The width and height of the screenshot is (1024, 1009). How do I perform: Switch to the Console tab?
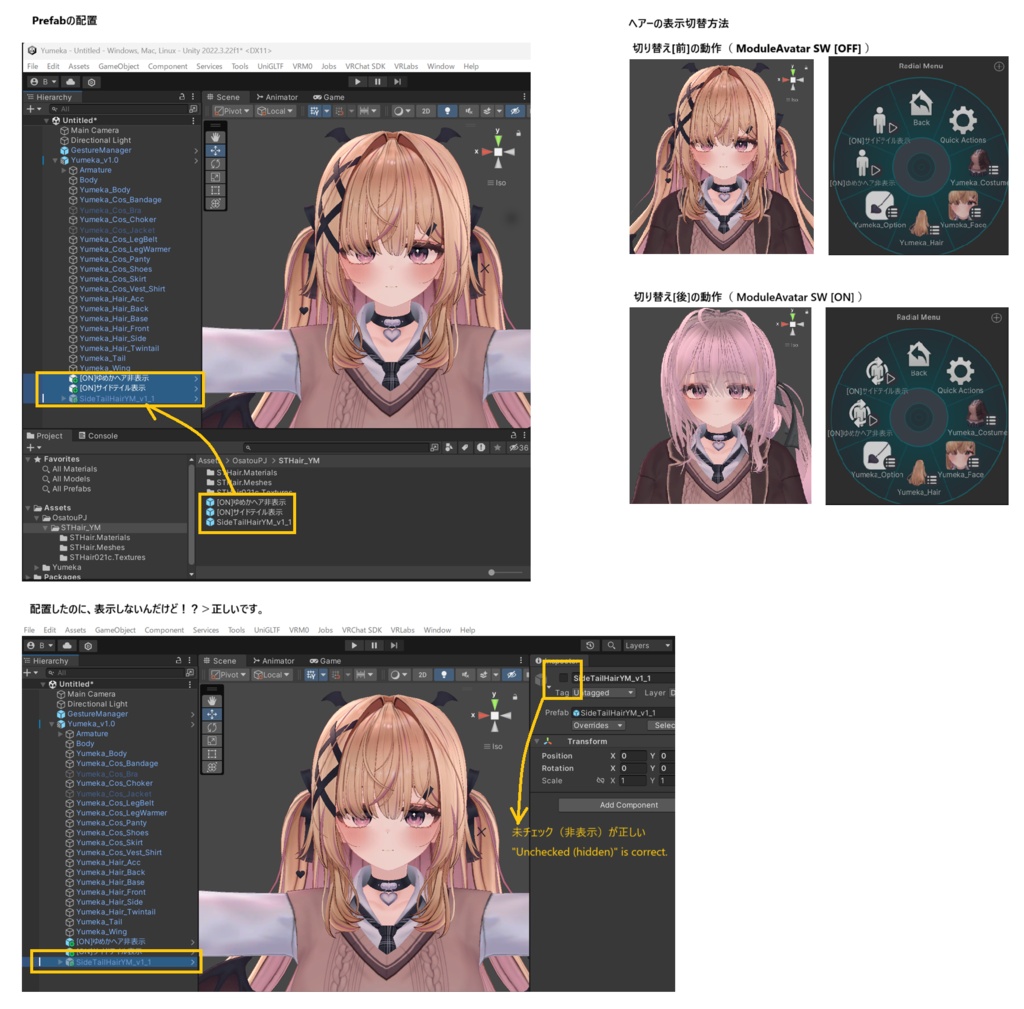(x=98, y=436)
